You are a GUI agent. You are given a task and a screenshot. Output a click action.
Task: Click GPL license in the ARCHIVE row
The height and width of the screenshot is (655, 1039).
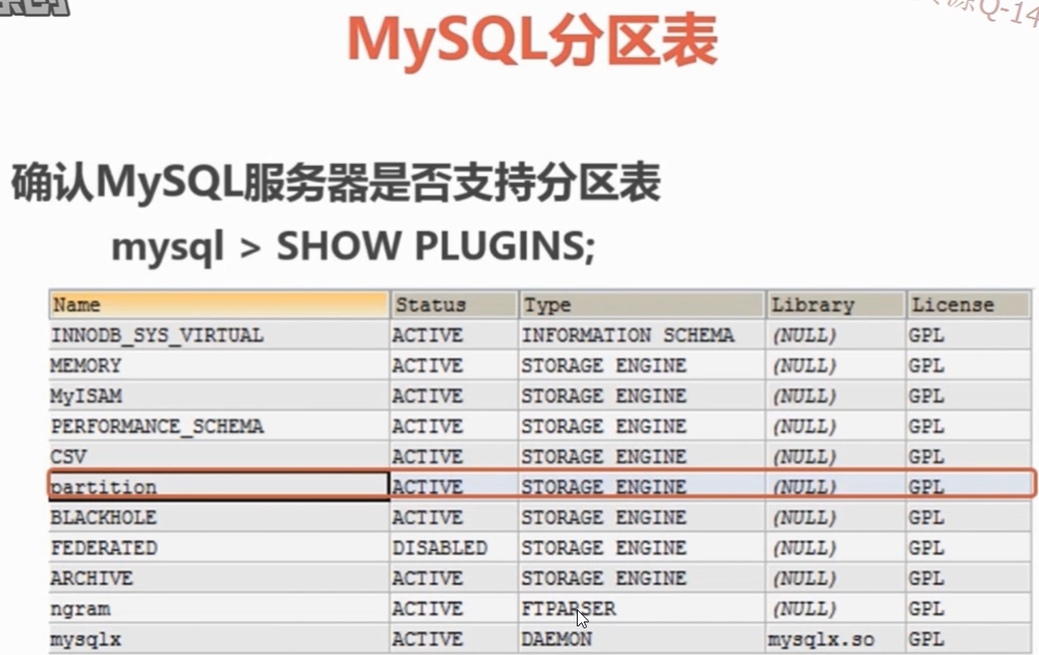click(x=969, y=578)
